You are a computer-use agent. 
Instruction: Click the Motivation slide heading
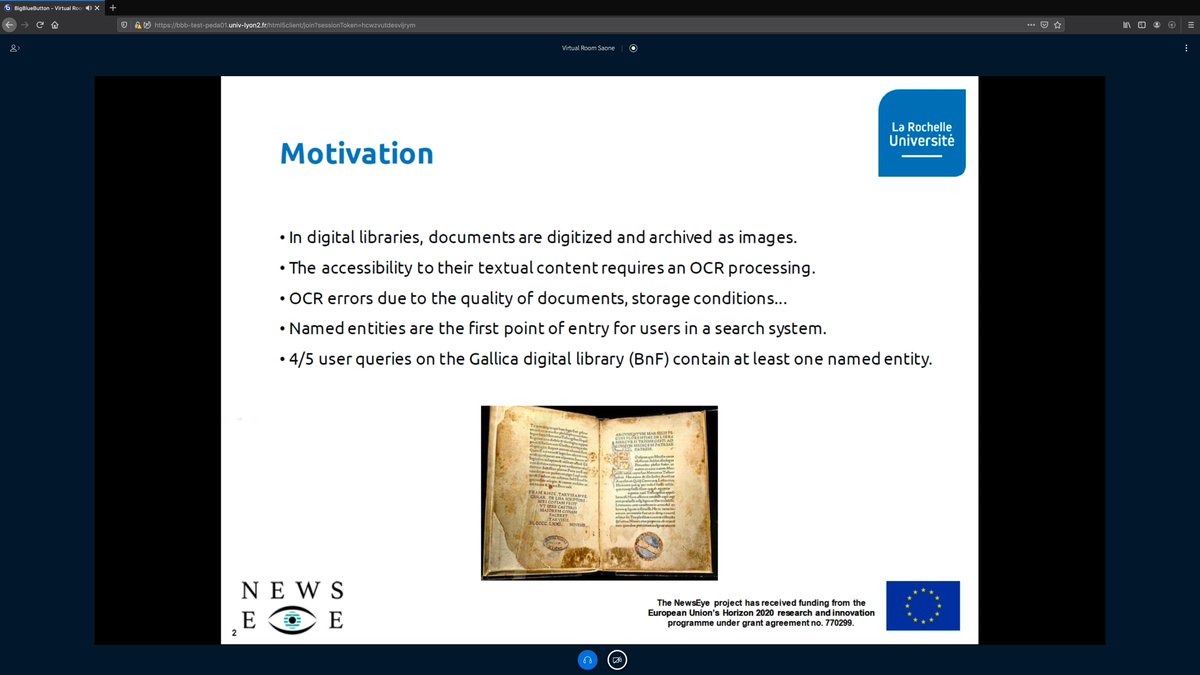click(x=357, y=153)
